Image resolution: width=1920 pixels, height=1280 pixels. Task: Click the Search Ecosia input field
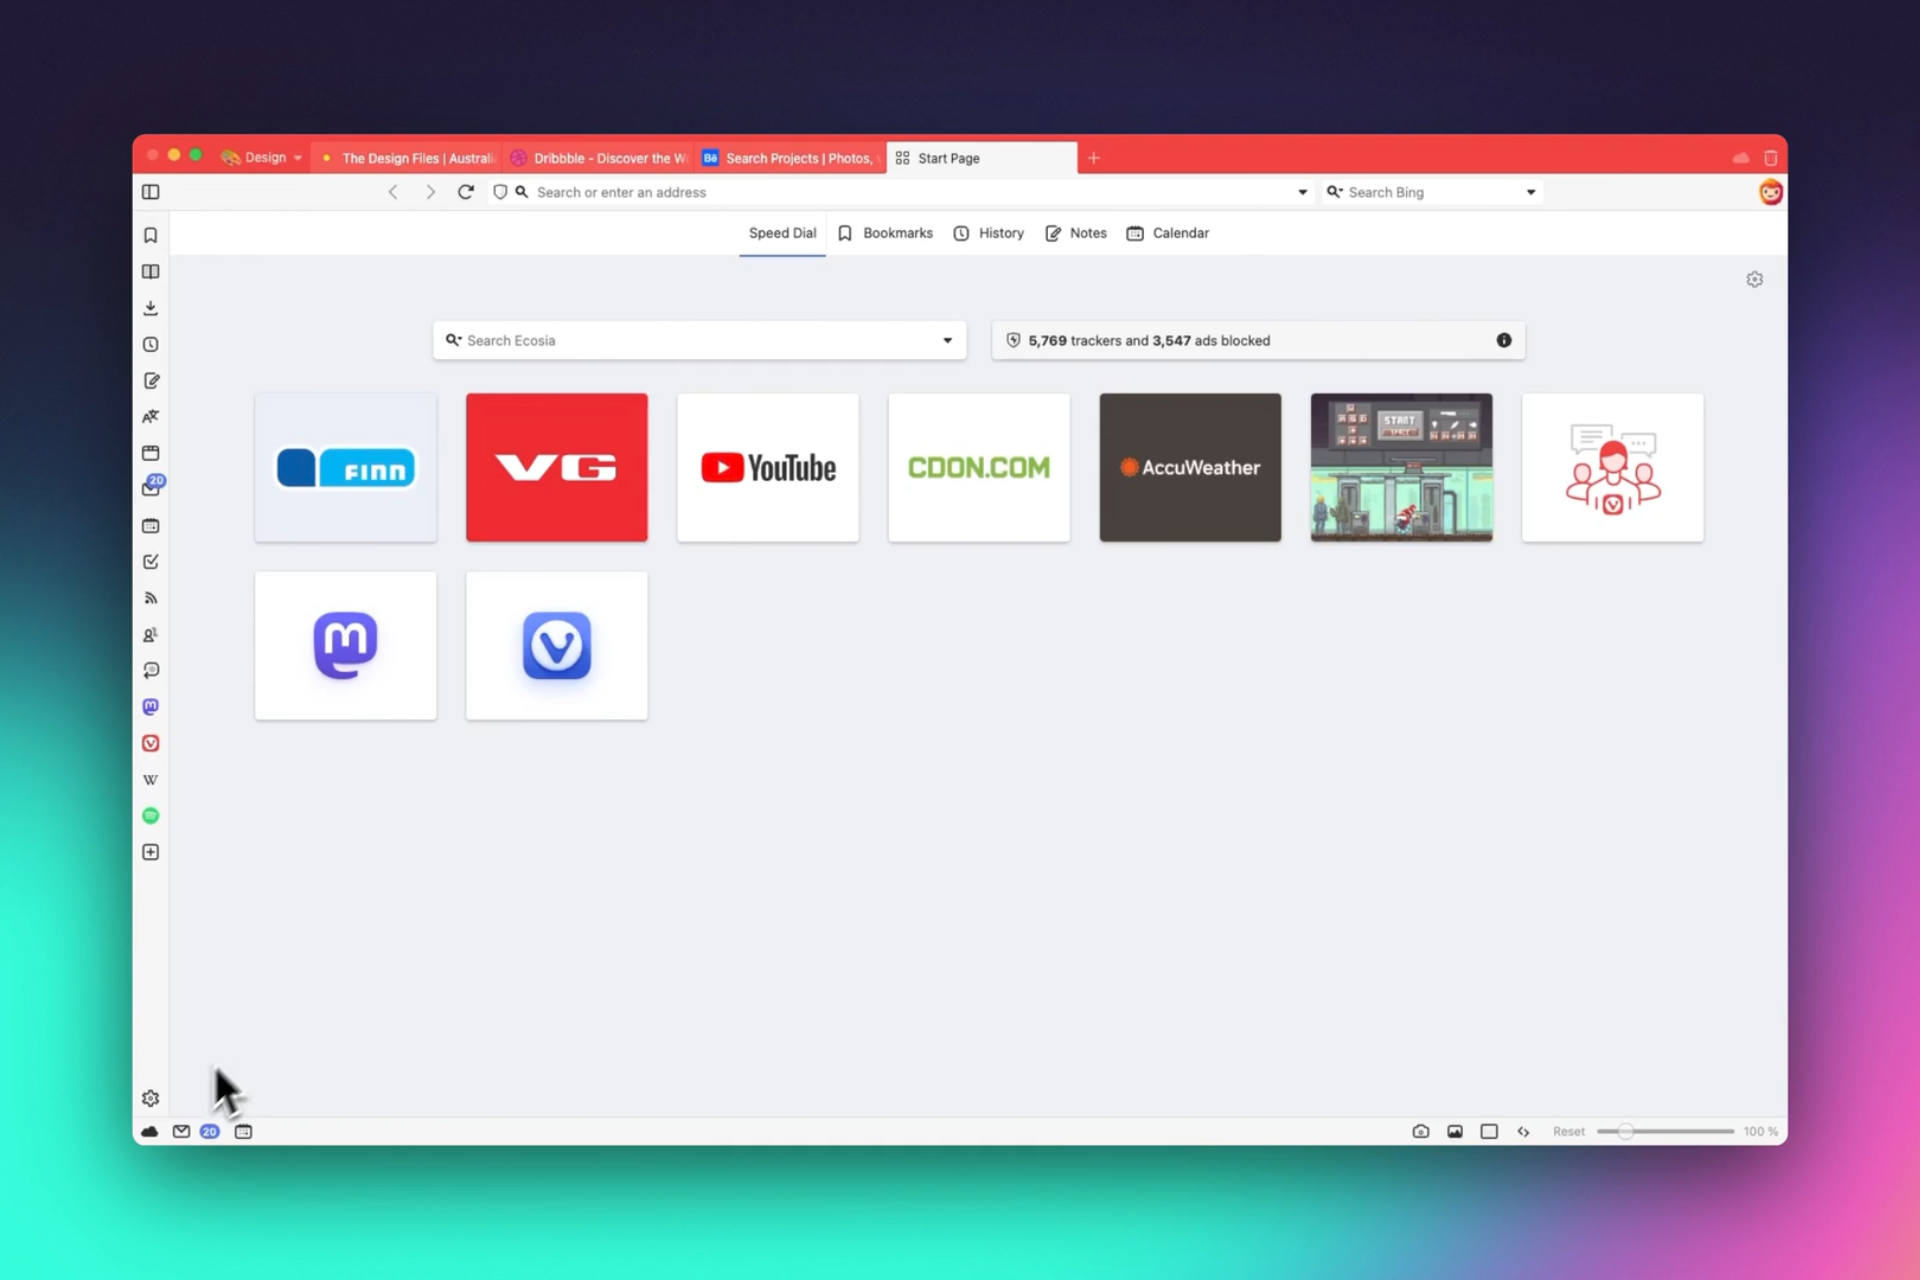(x=700, y=341)
